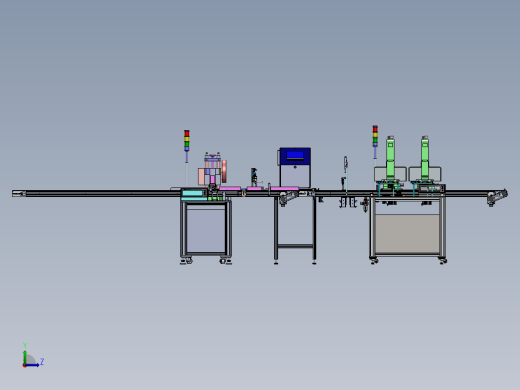Select the far left end of the conveyor

tap(19, 193)
